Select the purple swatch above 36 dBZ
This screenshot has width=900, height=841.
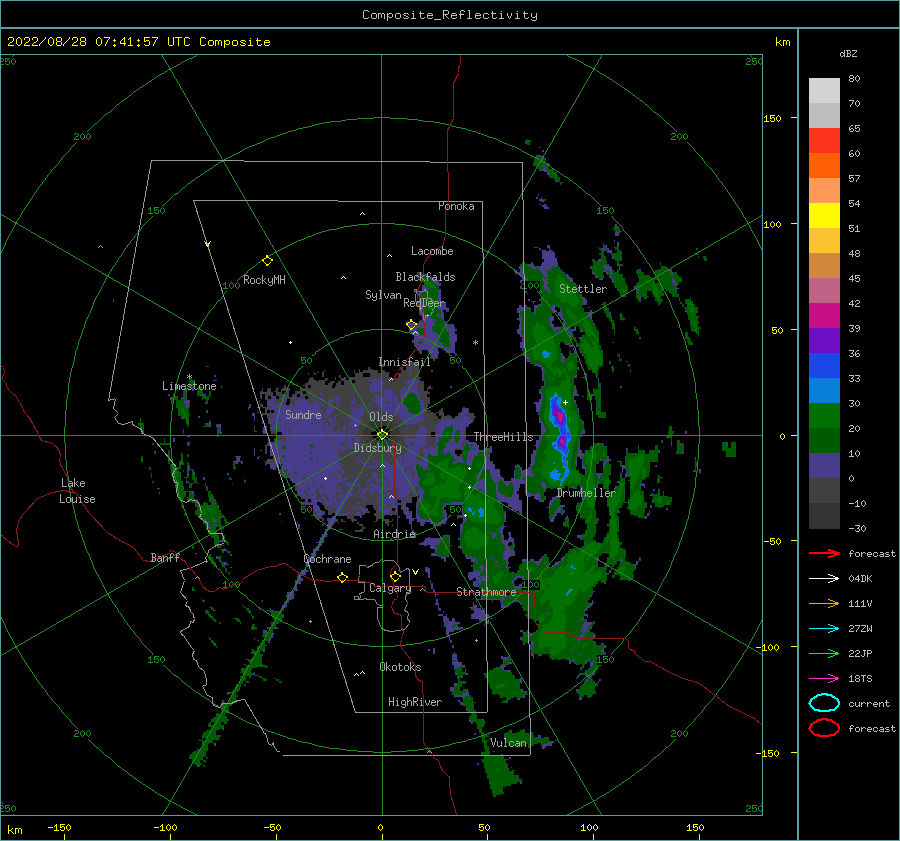point(824,340)
